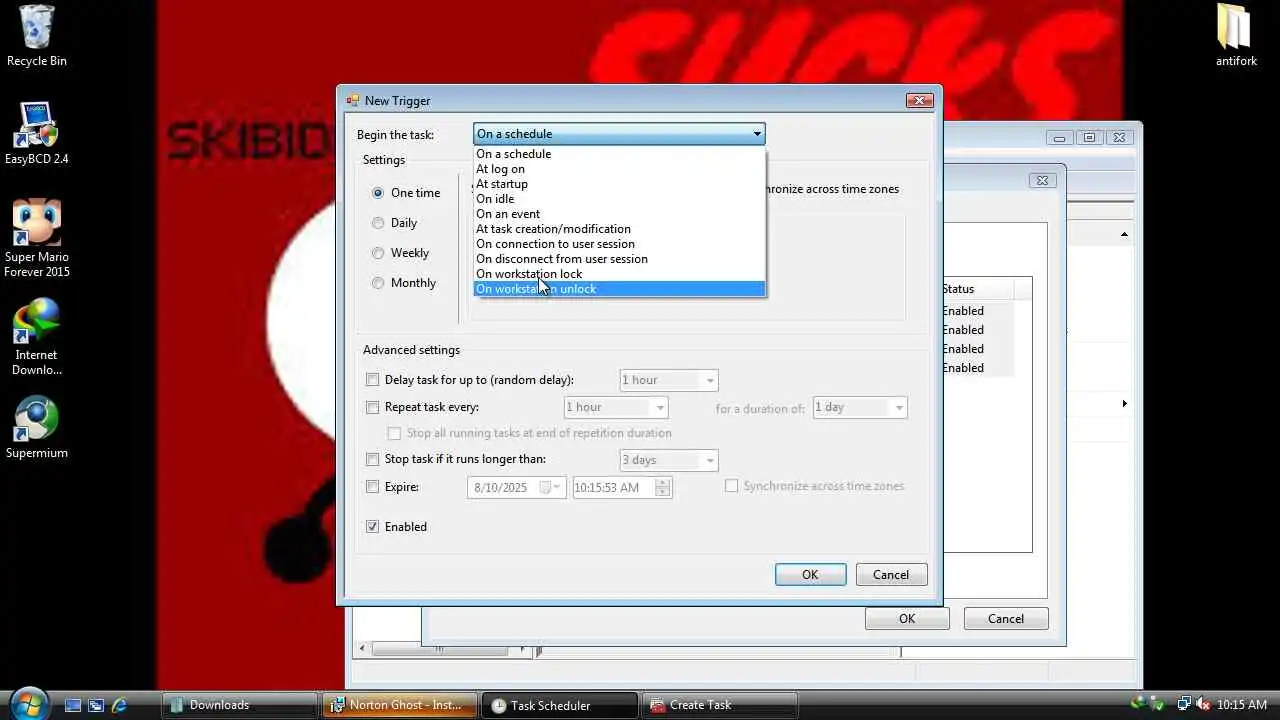Open for a duration of 1 day dropdown
1280x720 pixels.
pyautogui.click(x=860, y=407)
